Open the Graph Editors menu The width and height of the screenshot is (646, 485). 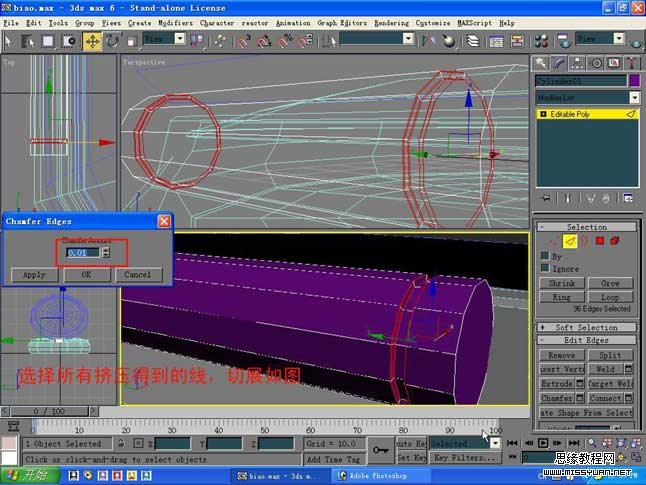[x=342, y=23]
